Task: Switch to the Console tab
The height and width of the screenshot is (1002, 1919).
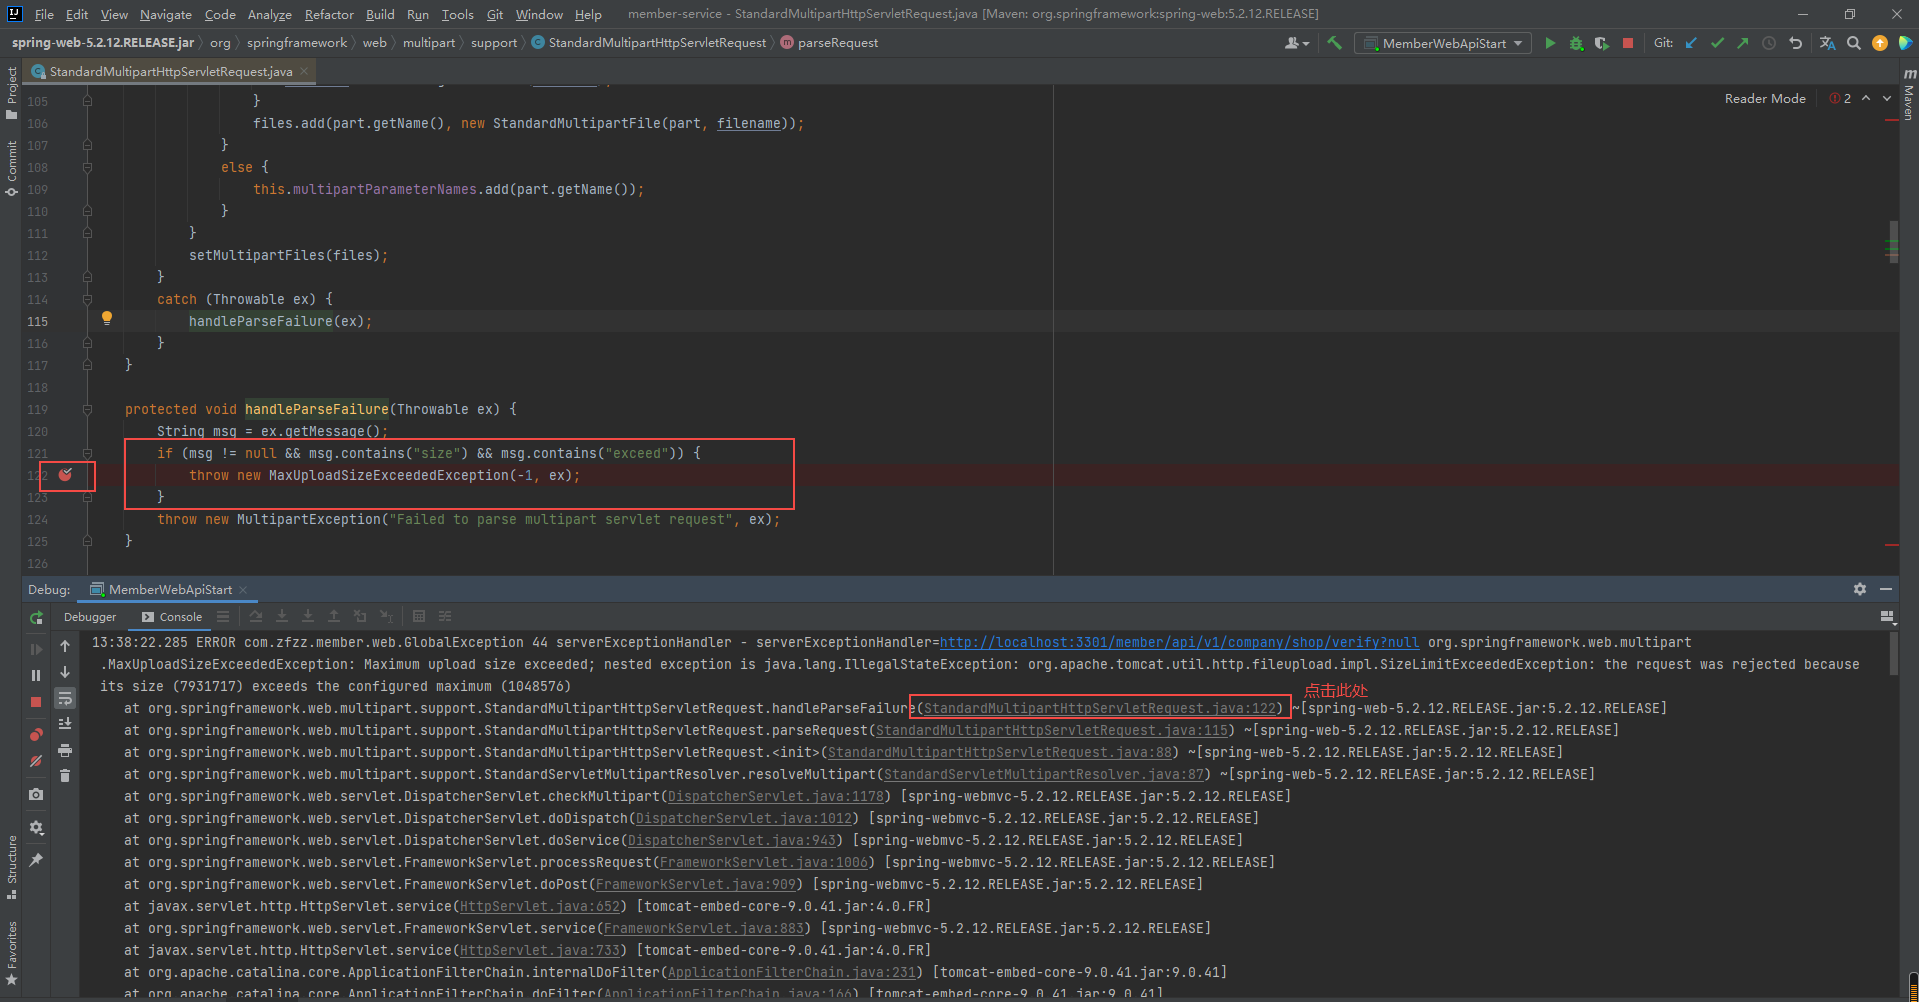Action: click(x=180, y=616)
